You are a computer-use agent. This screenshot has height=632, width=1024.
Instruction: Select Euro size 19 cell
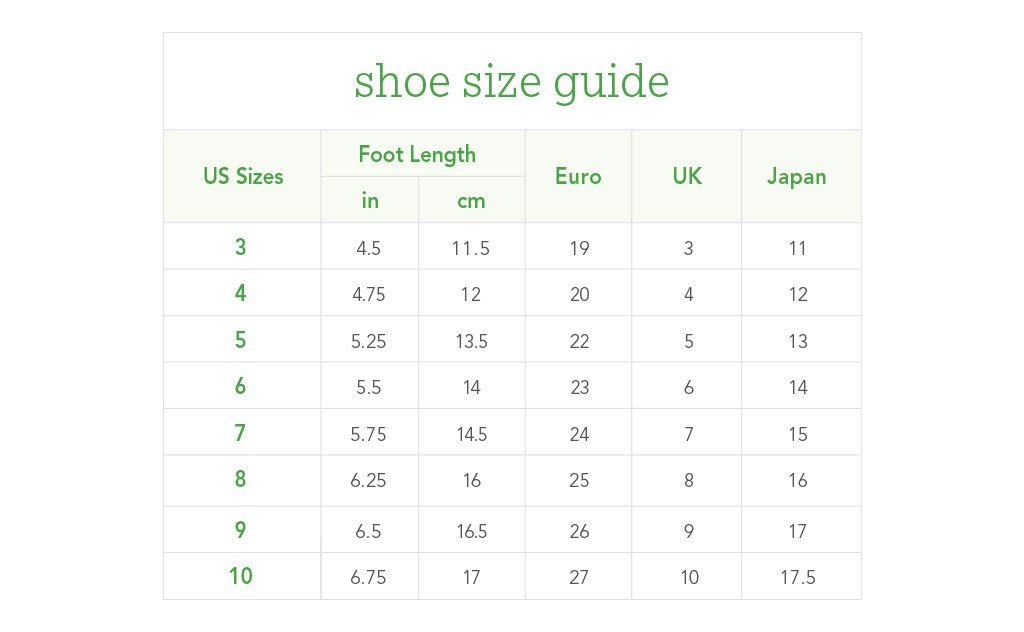(x=579, y=248)
